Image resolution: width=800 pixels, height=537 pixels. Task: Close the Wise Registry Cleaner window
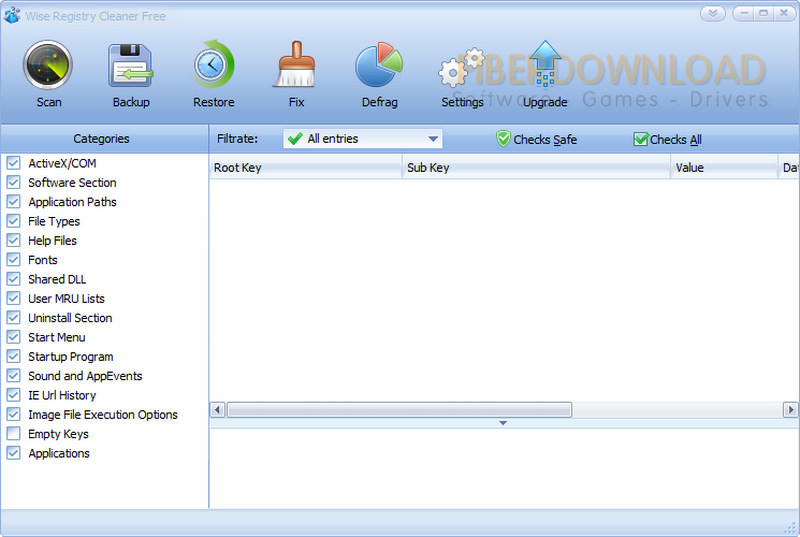[x=784, y=13]
